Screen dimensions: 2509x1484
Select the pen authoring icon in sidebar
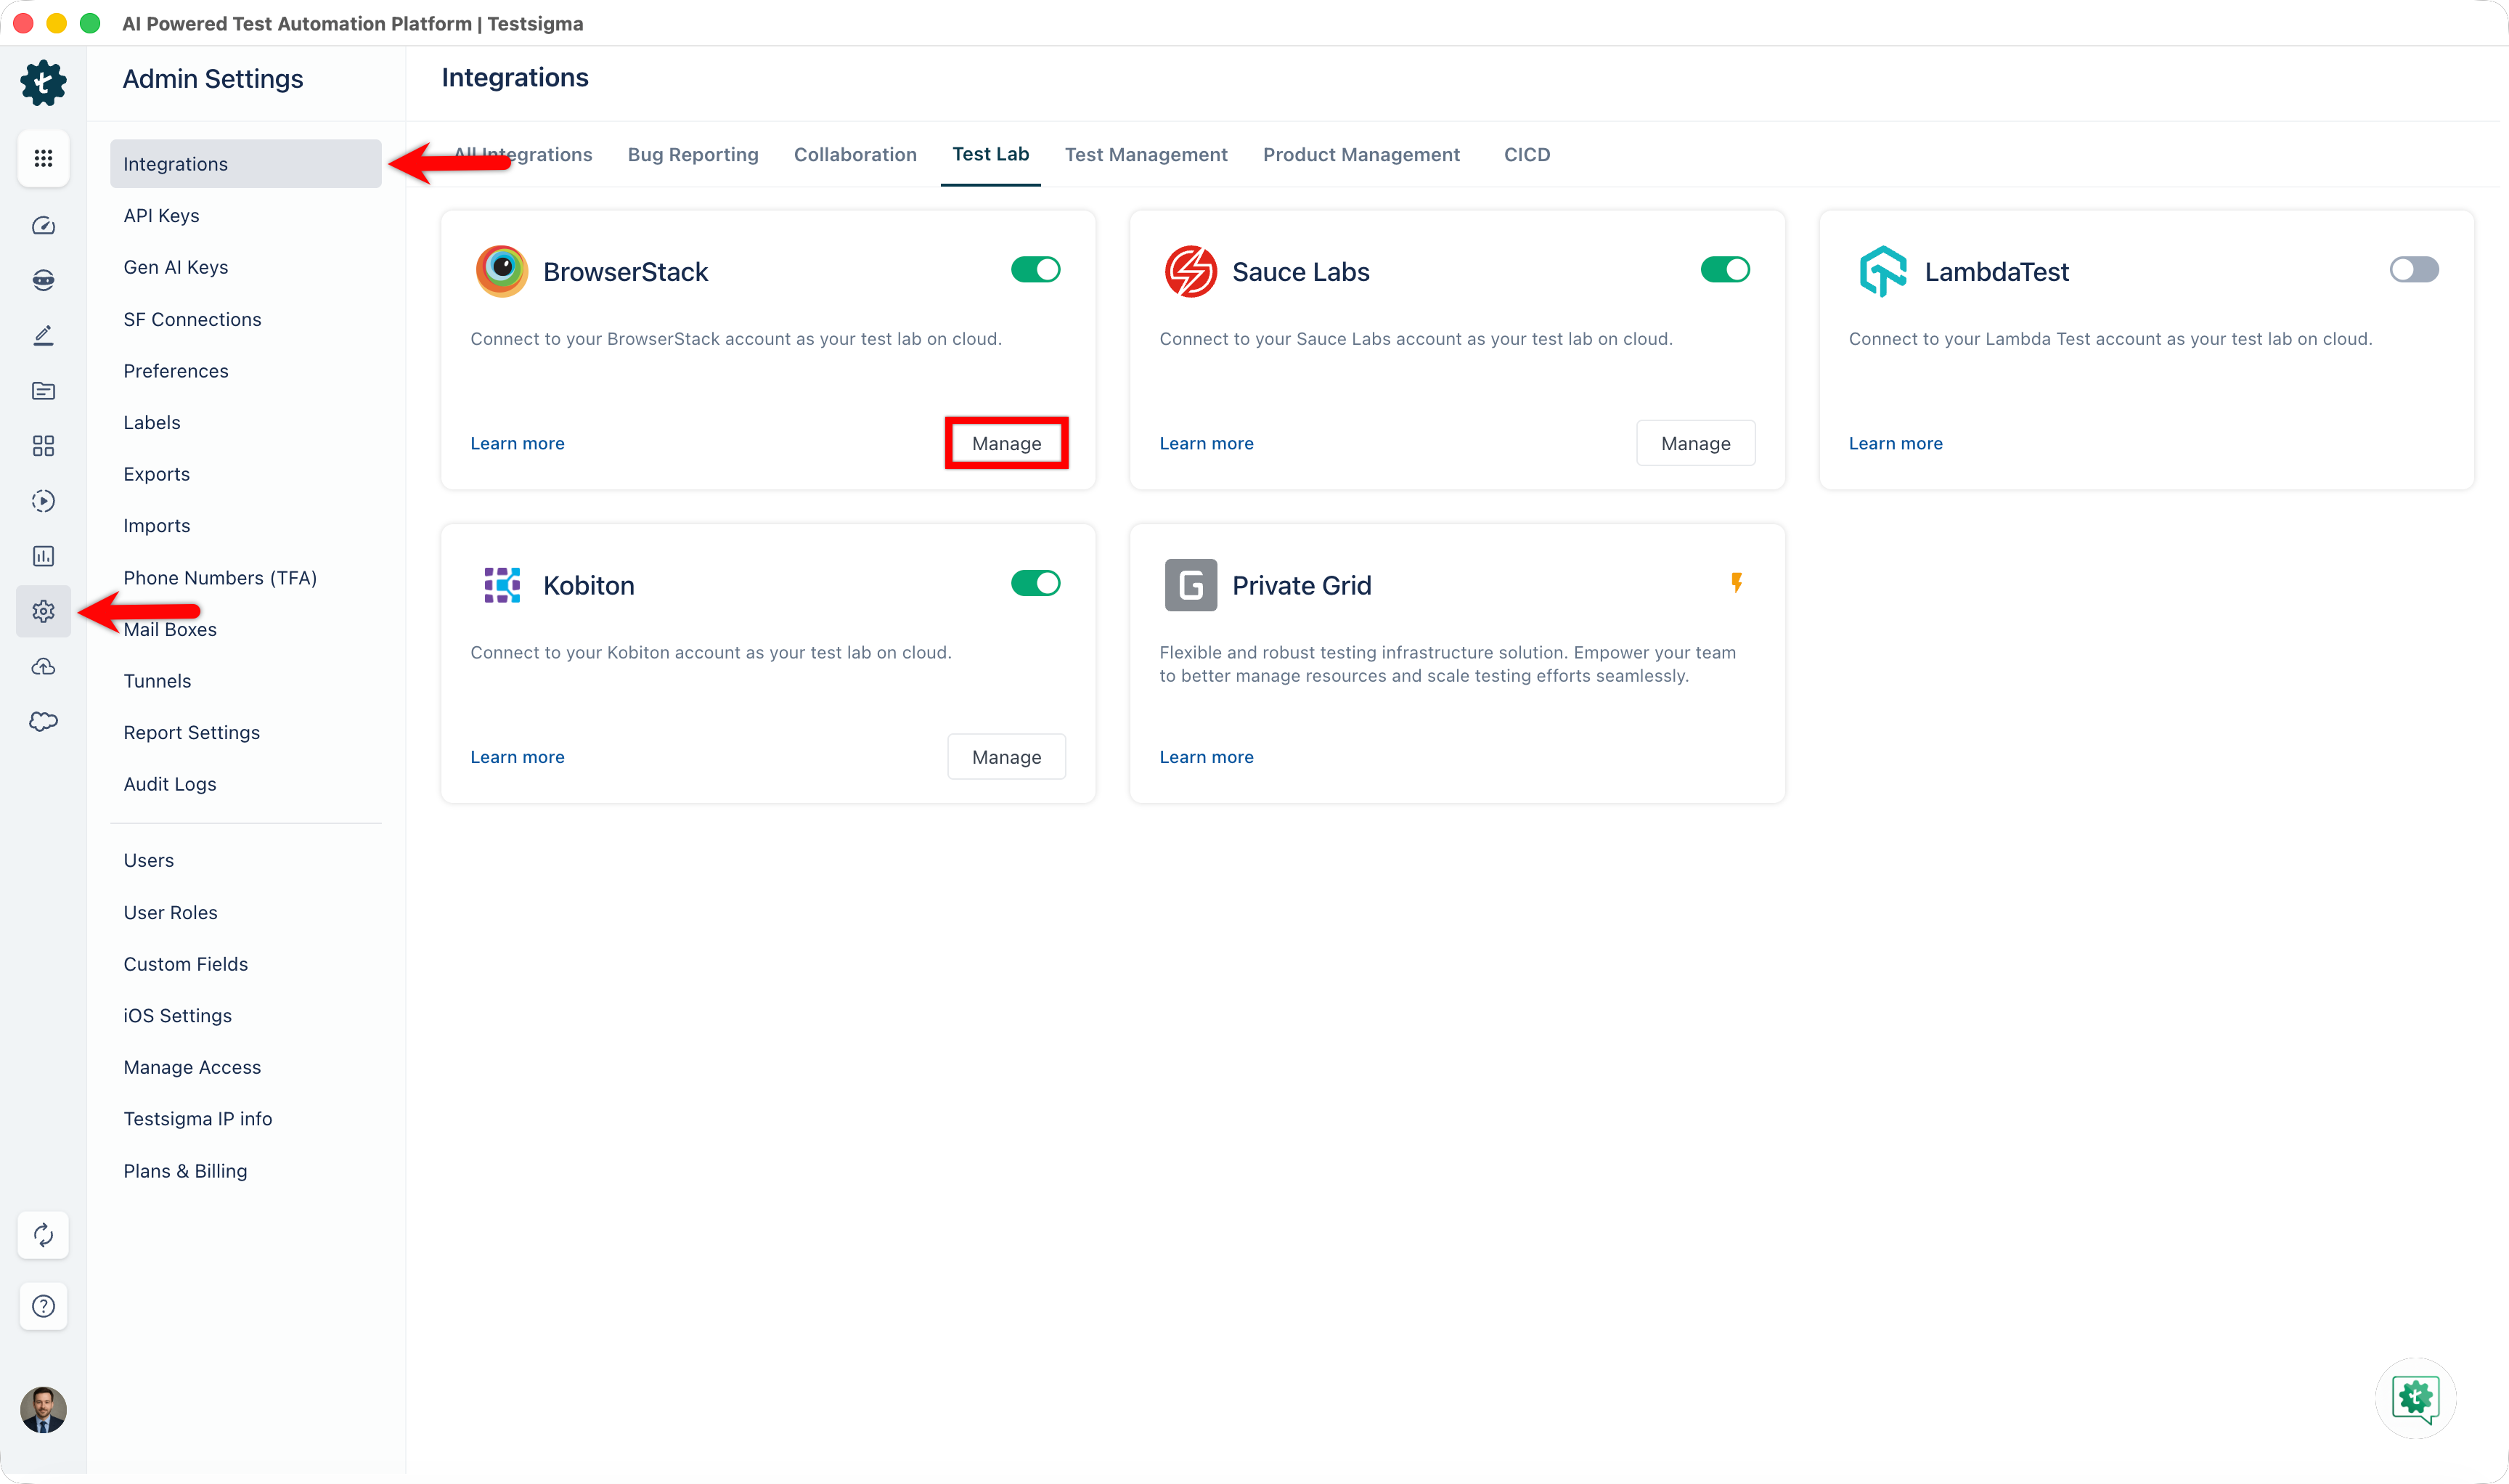(x=43, y=334)
